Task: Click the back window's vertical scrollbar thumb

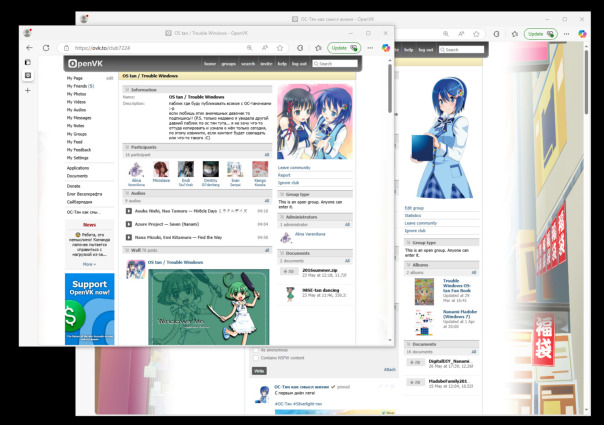Action: tap(587, 82)
